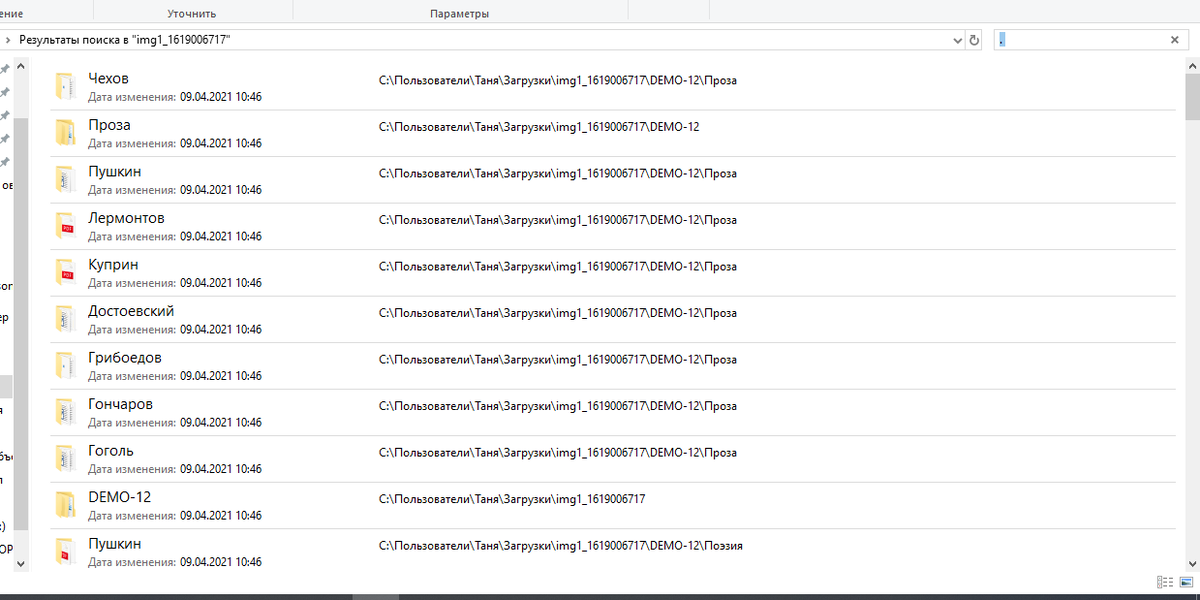Image resolution: width=1200 pixels, height=600 pixels.
Task: Click the Проза folder icon
Action: [x=65, y=133]
